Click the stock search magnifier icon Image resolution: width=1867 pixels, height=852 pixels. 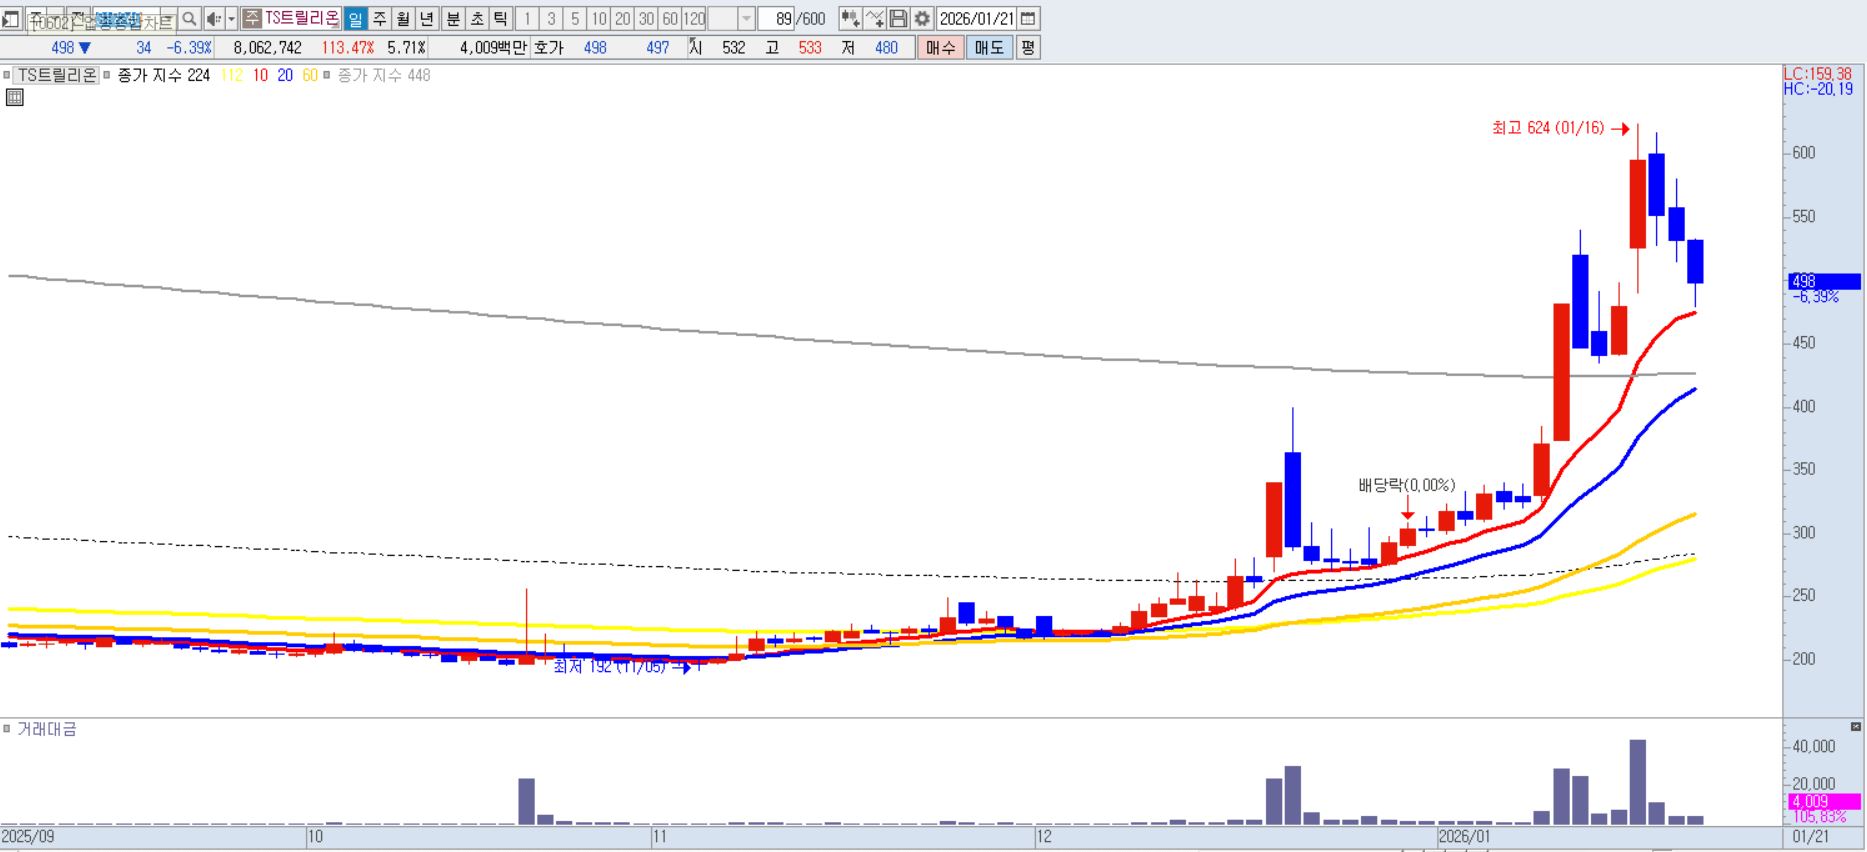[189, 19]
